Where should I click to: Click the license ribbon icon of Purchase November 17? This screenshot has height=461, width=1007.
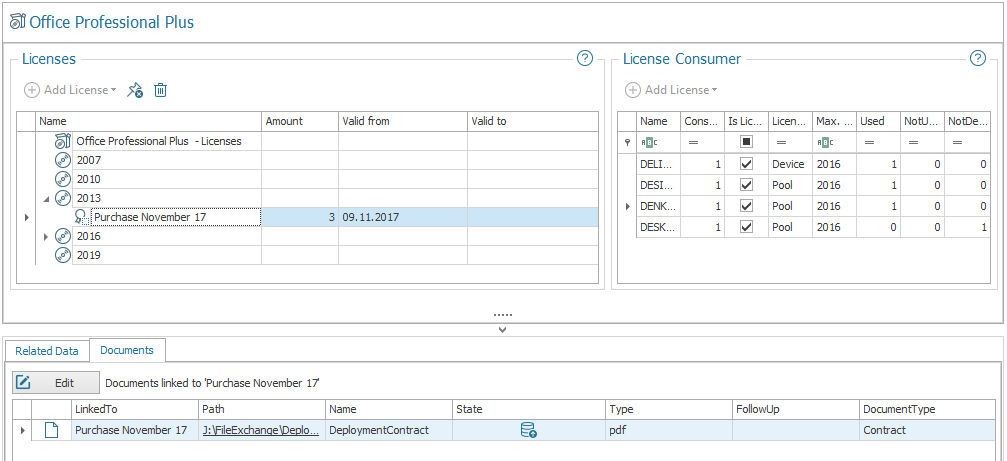(x=82, y=217)
